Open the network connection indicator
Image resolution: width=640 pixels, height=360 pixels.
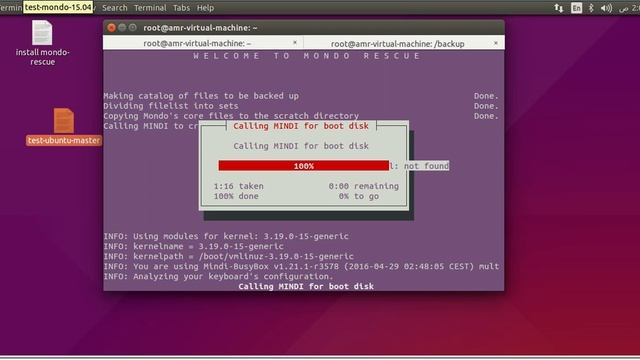pos(558,8)
